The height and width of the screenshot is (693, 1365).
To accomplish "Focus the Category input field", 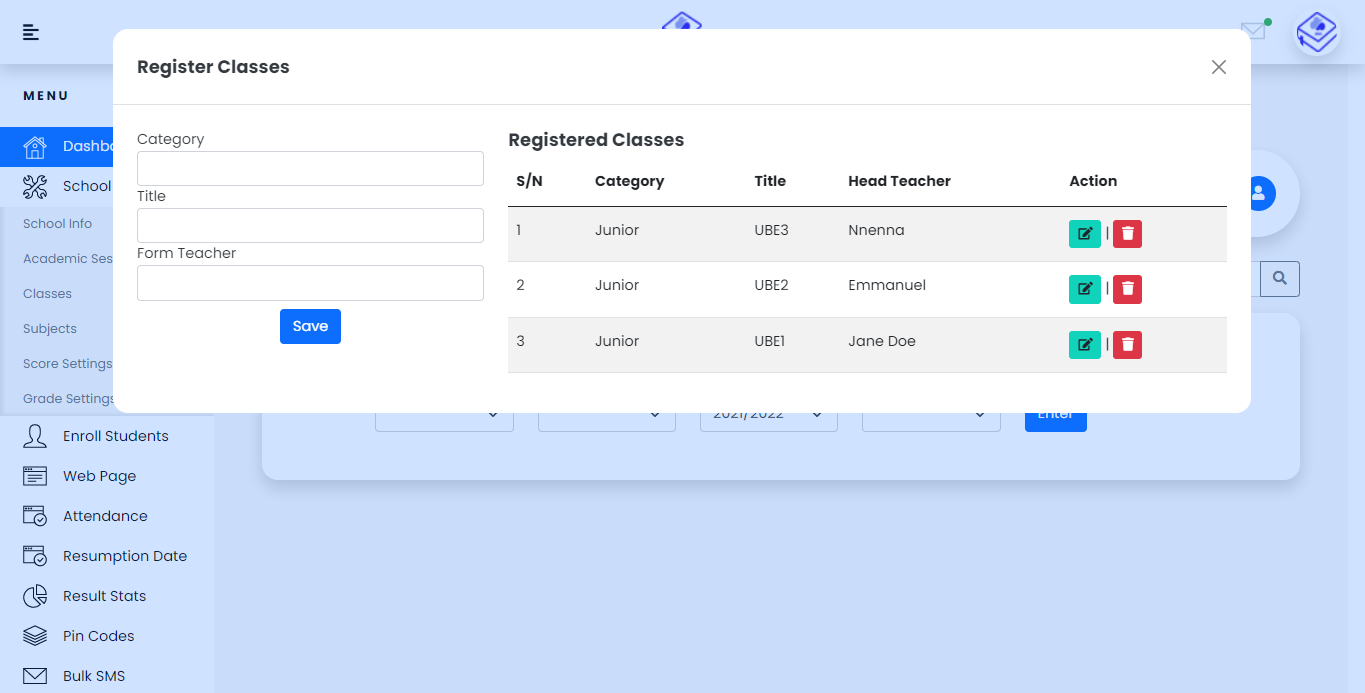I will (x=310, y=168).
